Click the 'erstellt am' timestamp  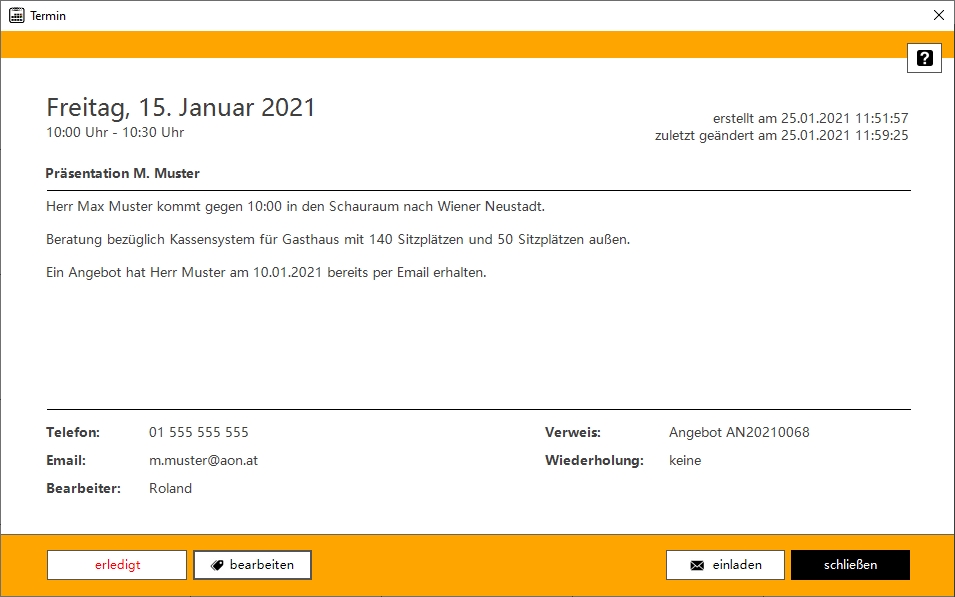point(810,118)
